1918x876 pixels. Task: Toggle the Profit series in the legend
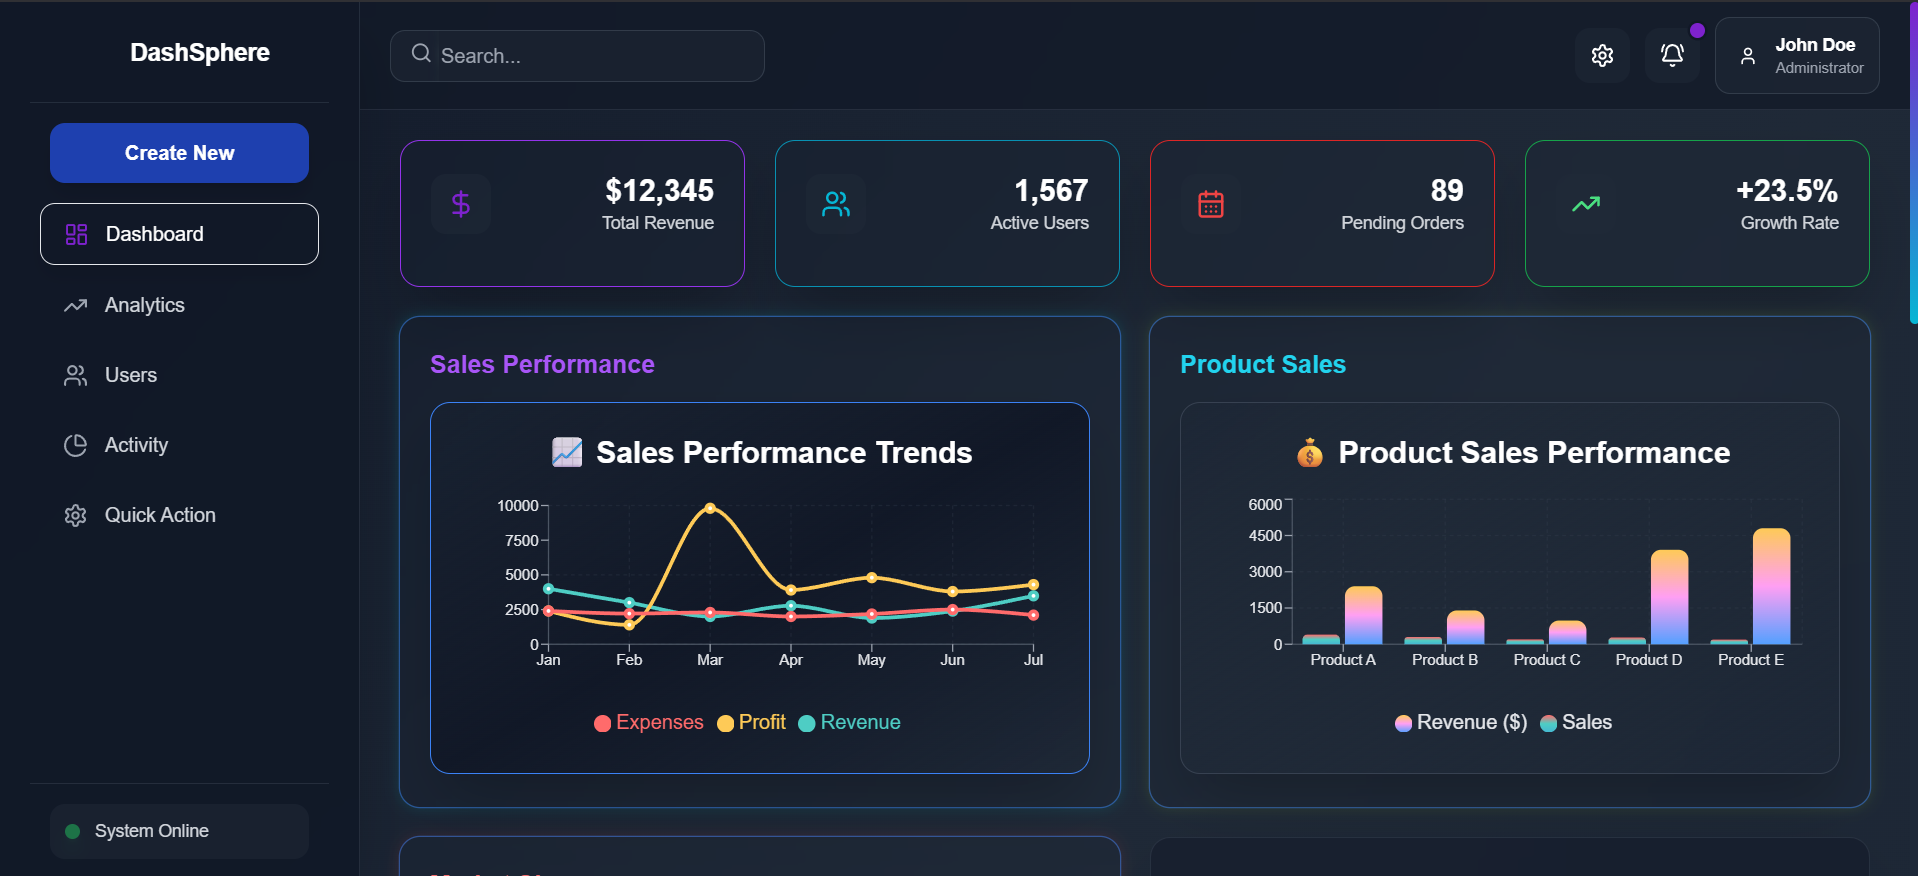pyautogui.click(x=752, y=722)
